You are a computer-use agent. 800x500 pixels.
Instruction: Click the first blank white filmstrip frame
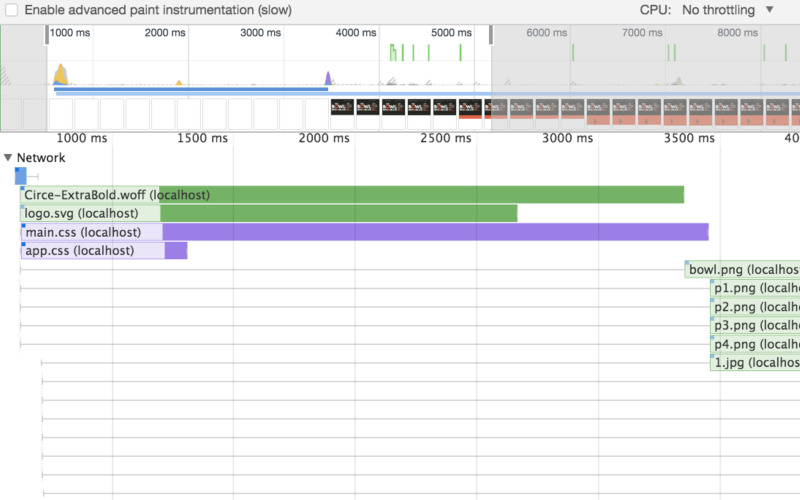[x=61, y=114]
